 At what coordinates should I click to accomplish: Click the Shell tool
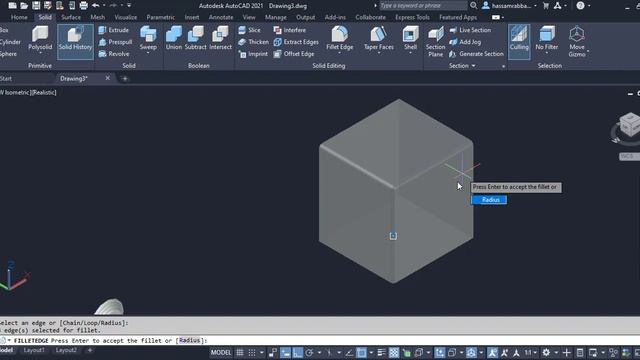click(x=410, y=39)
